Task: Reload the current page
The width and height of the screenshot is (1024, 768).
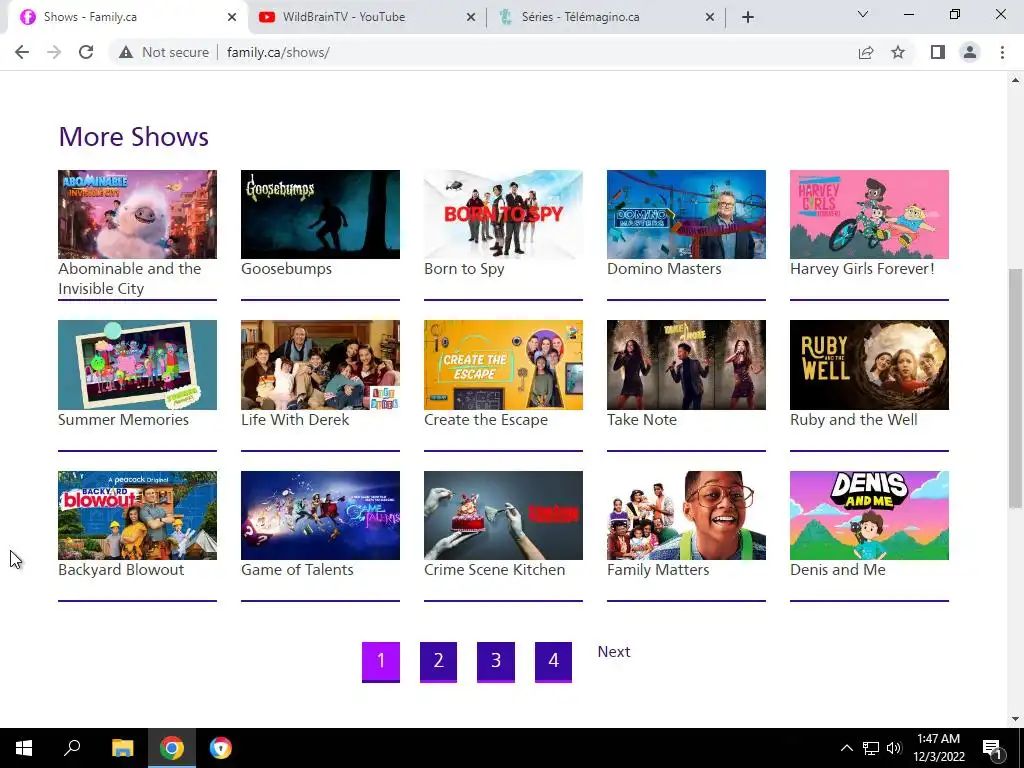Action: coord(86,52)
